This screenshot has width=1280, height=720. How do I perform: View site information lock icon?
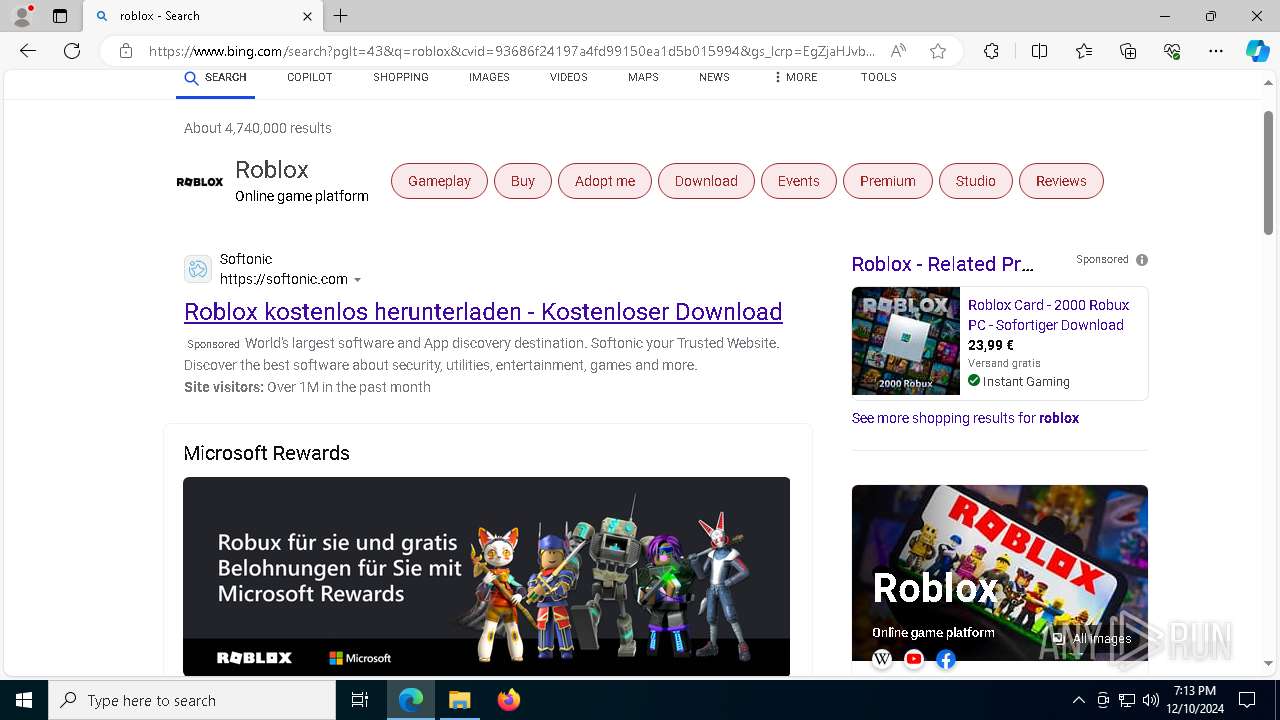click(126, 51)
